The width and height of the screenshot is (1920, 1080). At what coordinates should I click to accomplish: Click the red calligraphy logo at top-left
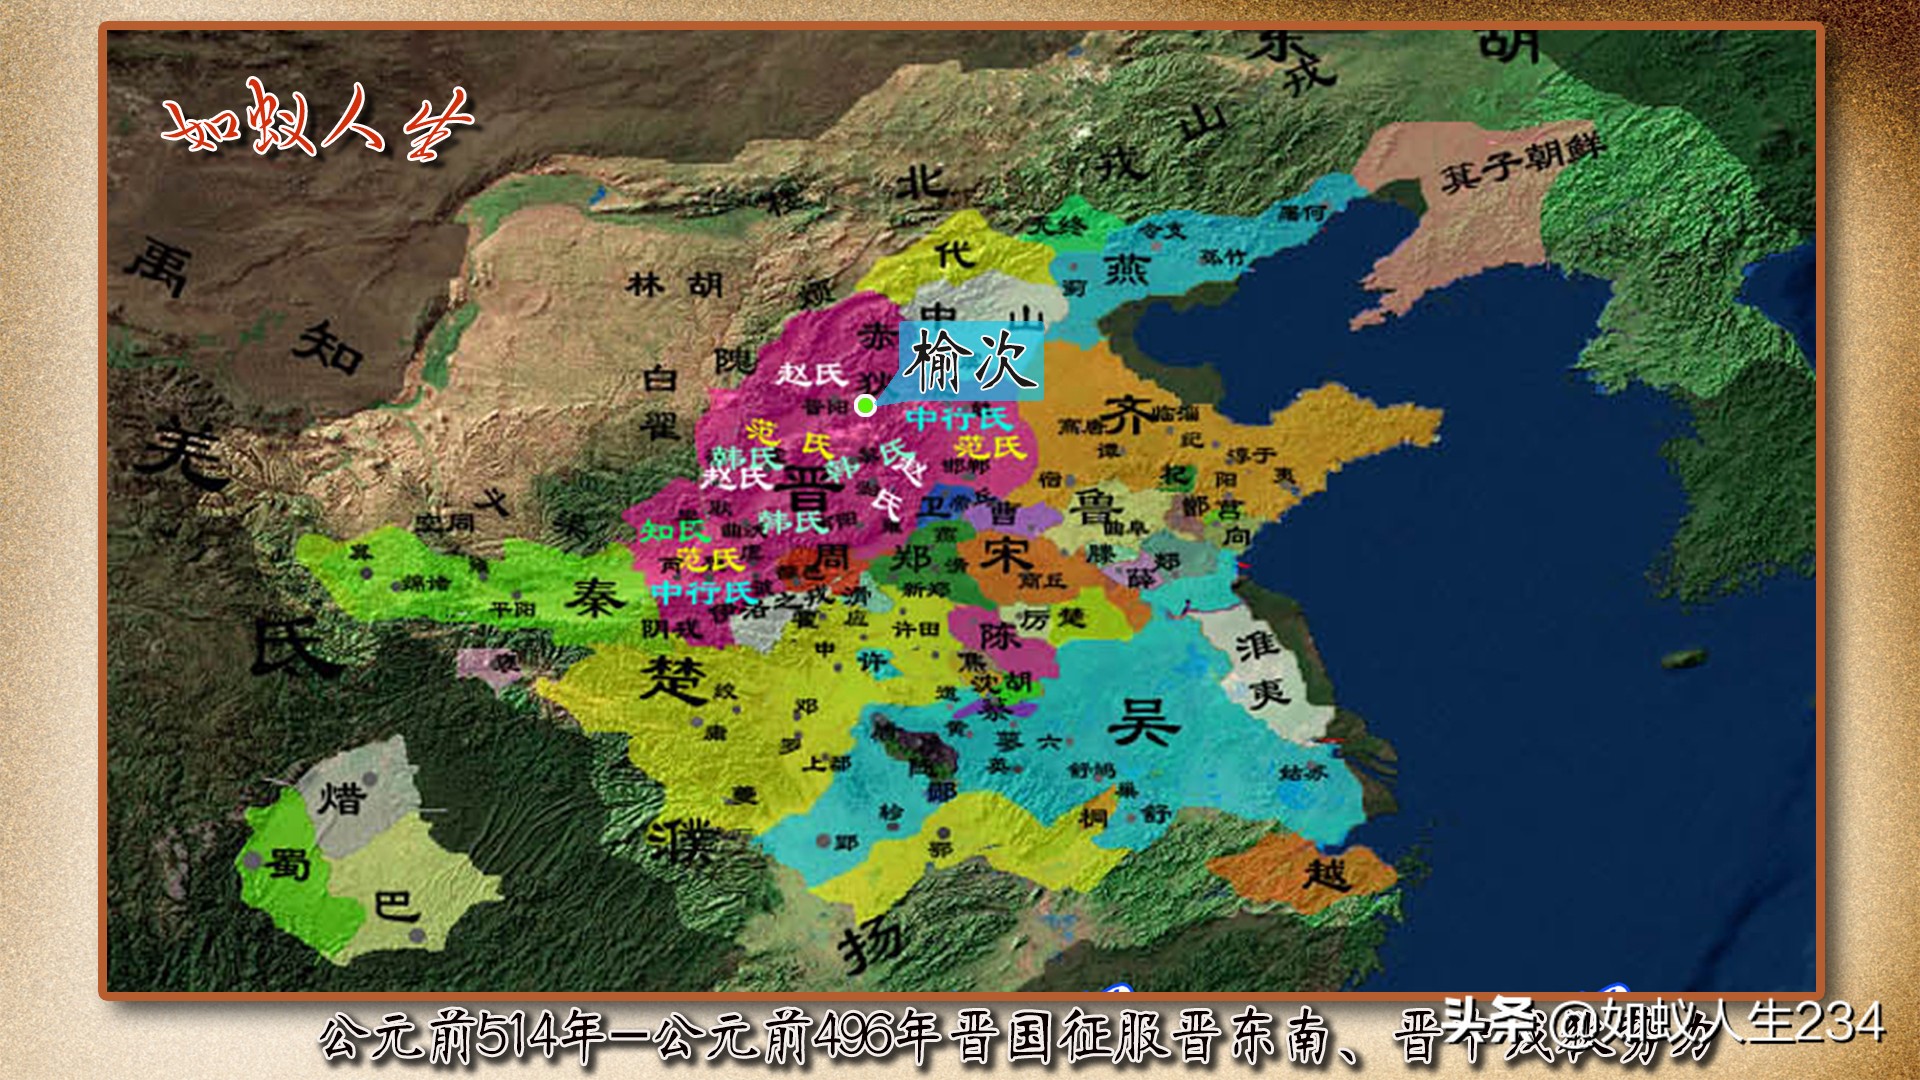[x=316, y=120]
